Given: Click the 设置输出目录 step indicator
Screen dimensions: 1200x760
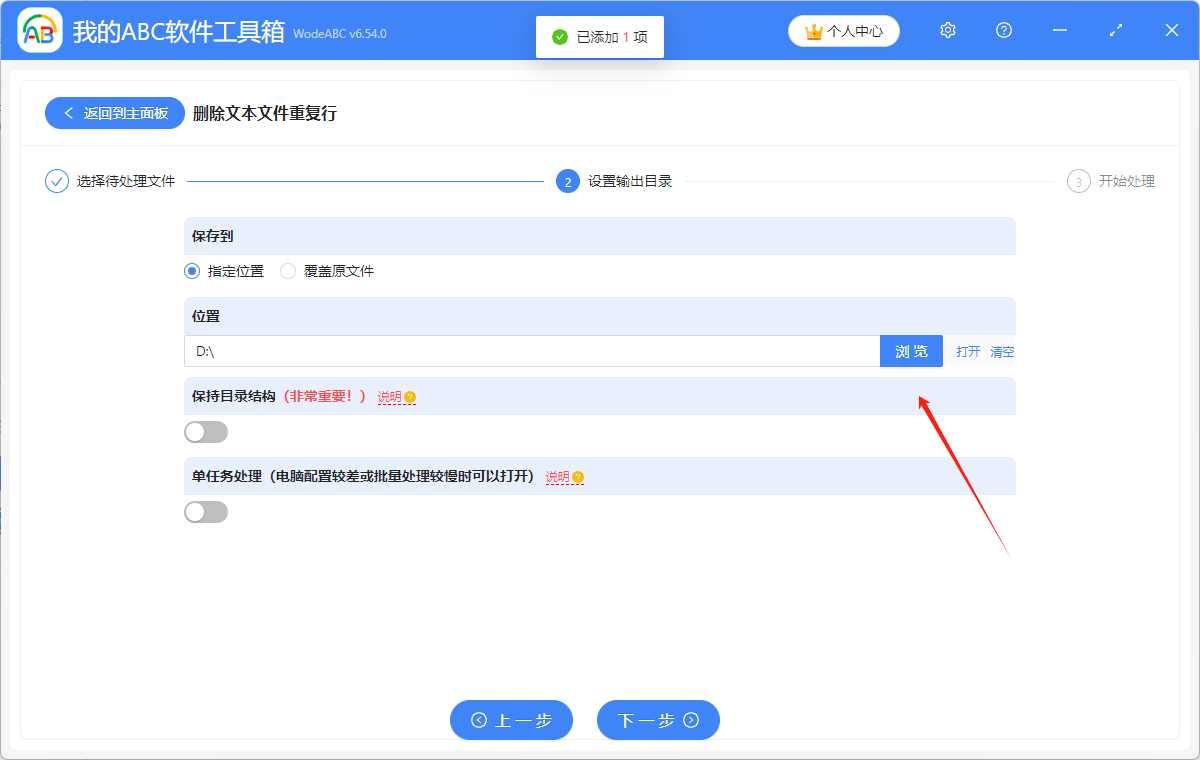Looking at the screenshot, I should 567,181.
